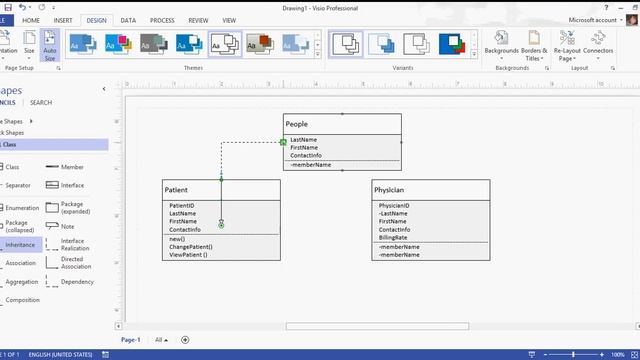Switch to the DATA ribbon tab
Viewport: 640px width, 360px height.
(128, 20)
